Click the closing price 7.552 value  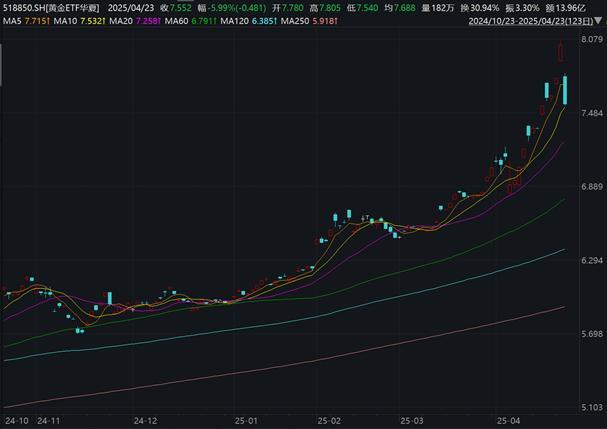point(180,8)
